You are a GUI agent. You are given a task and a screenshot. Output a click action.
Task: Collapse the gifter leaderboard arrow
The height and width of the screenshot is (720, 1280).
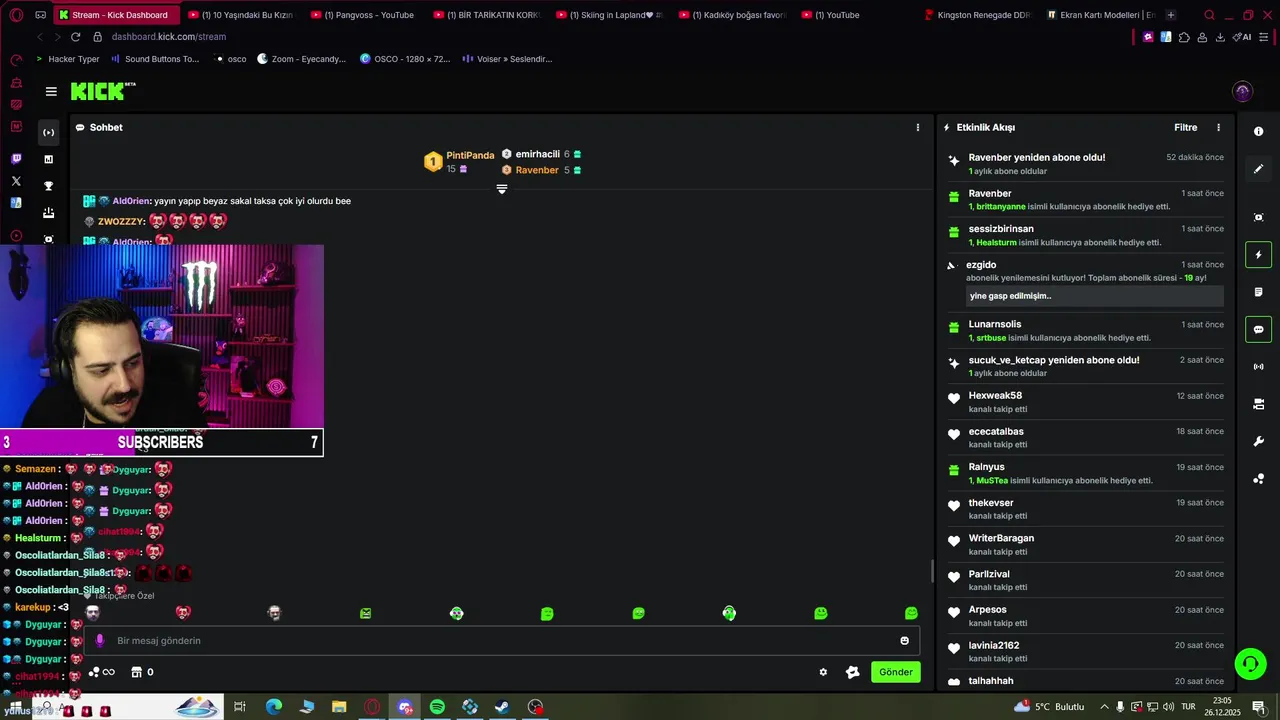pos(502,189)
